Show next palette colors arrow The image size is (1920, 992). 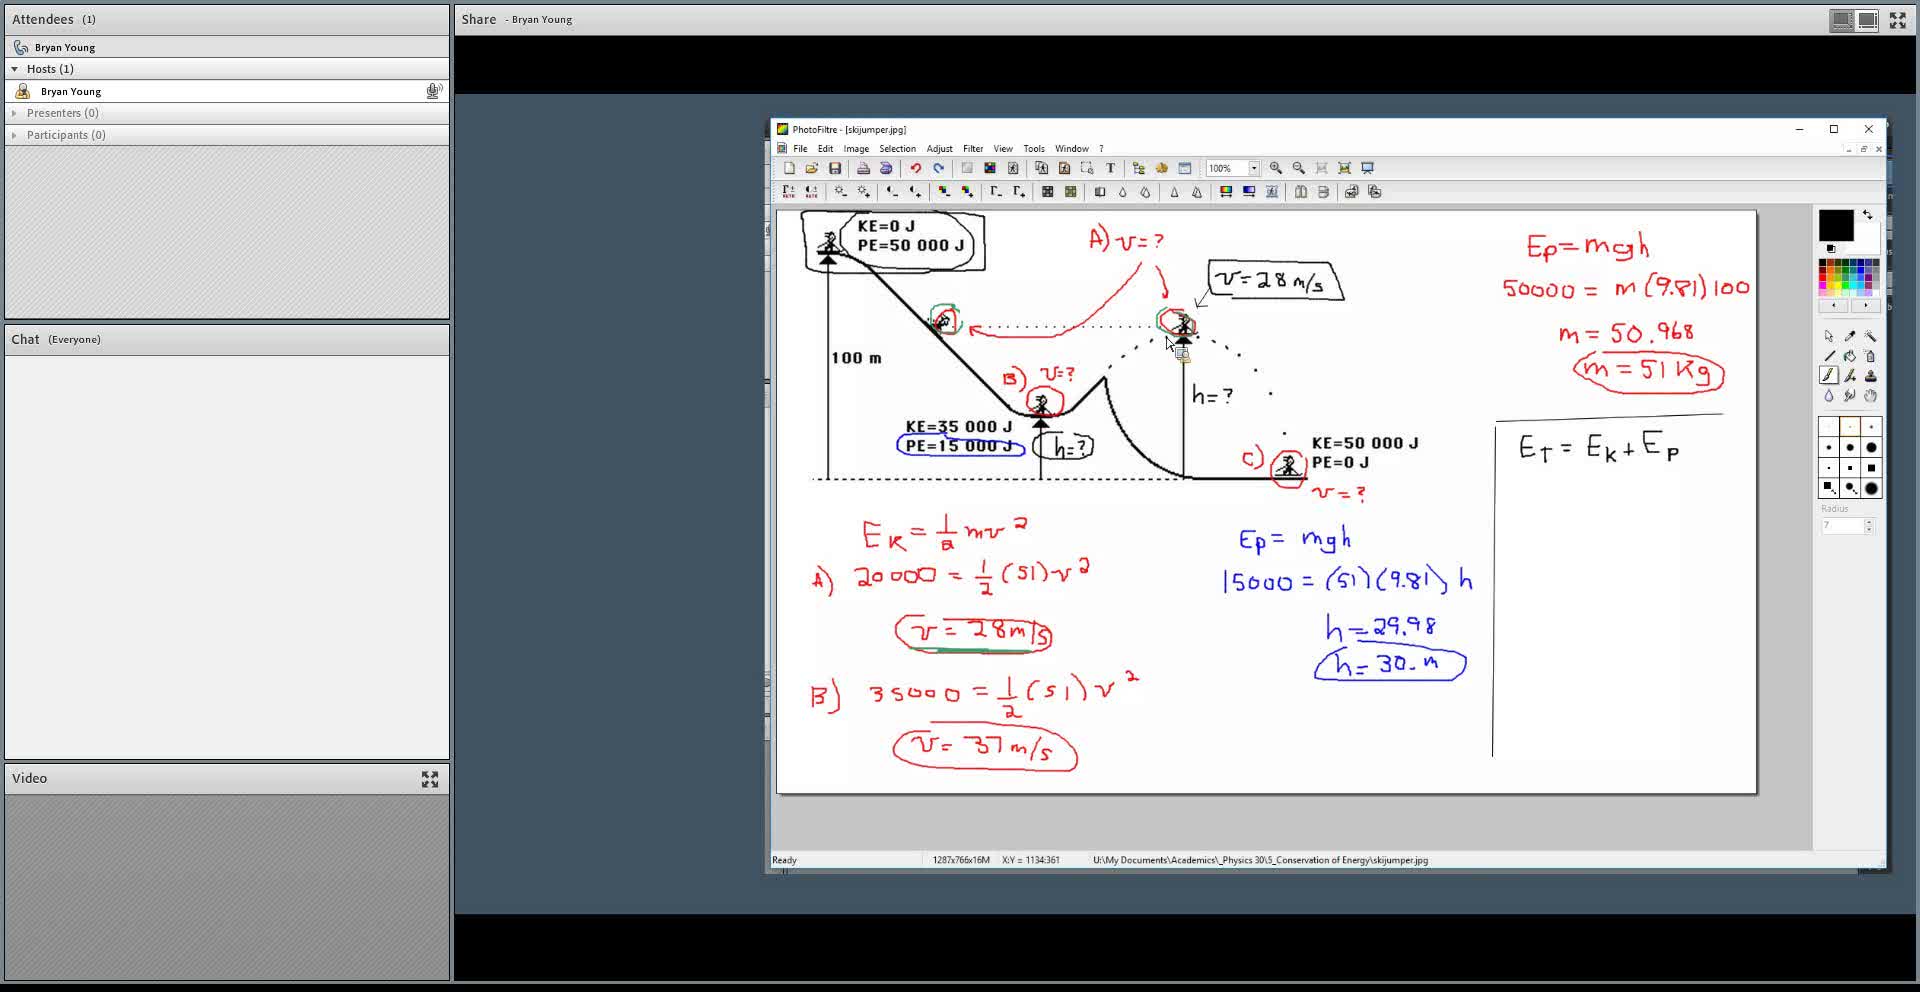point(1865,305)
